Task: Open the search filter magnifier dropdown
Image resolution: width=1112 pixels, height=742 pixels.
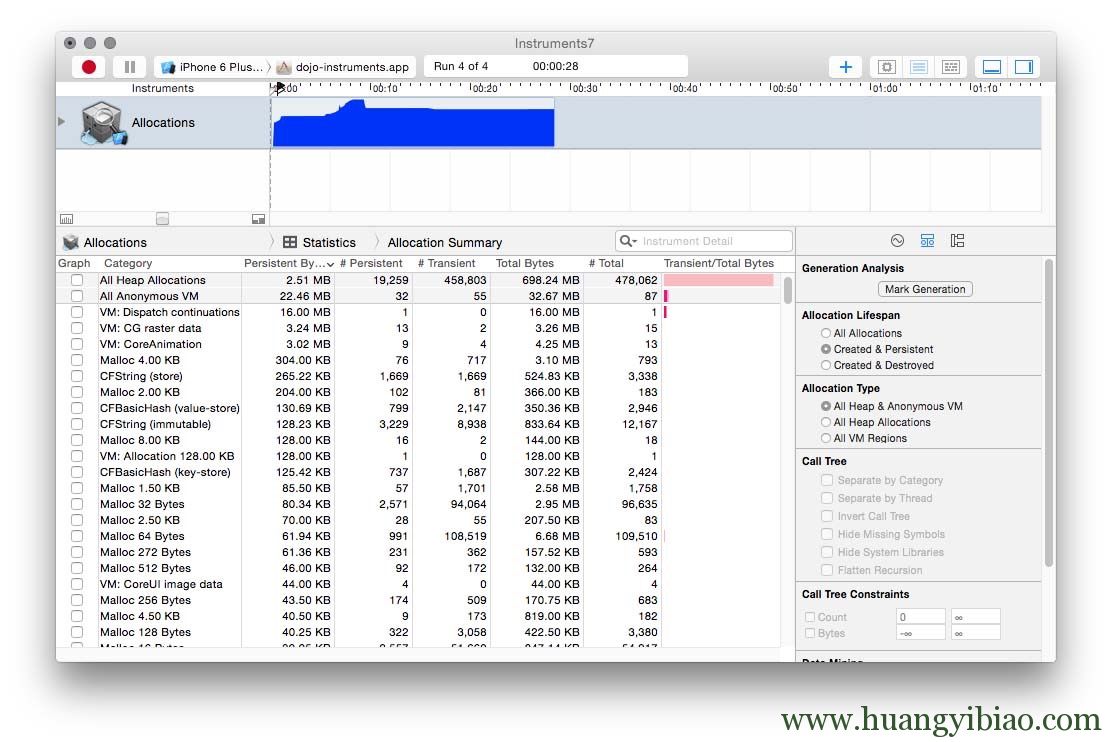Action: (628, 241)
